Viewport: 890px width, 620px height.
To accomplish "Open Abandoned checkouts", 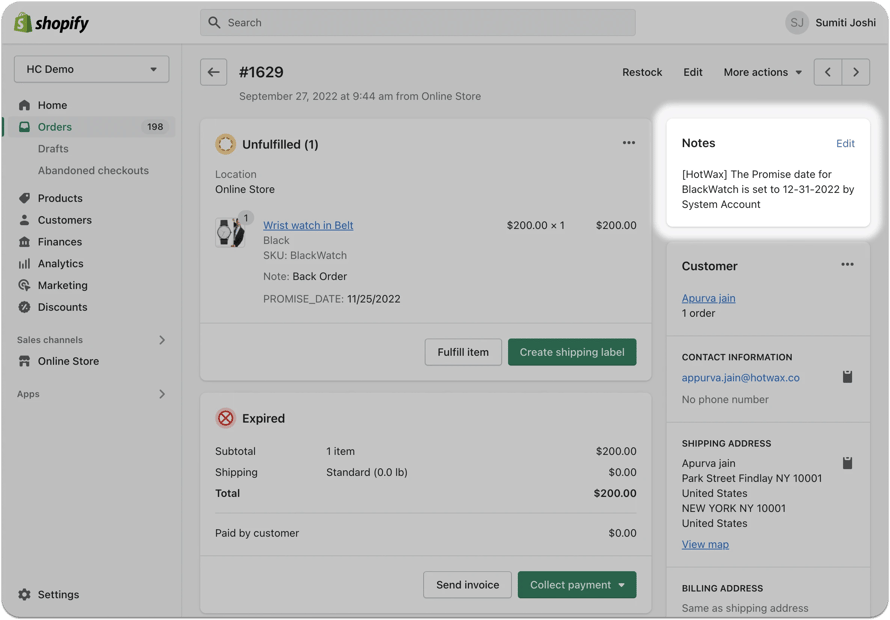I will tap(93, 170).
